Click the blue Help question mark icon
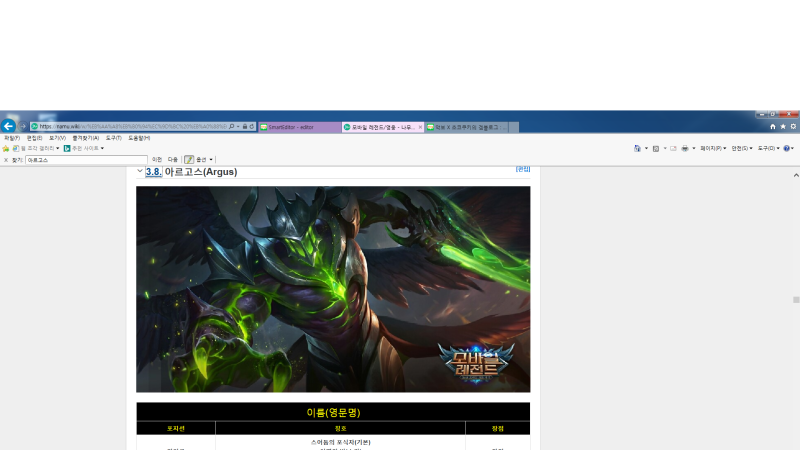Screen dimensions: 800x450 pyautogui.click(x=787, y=148)
